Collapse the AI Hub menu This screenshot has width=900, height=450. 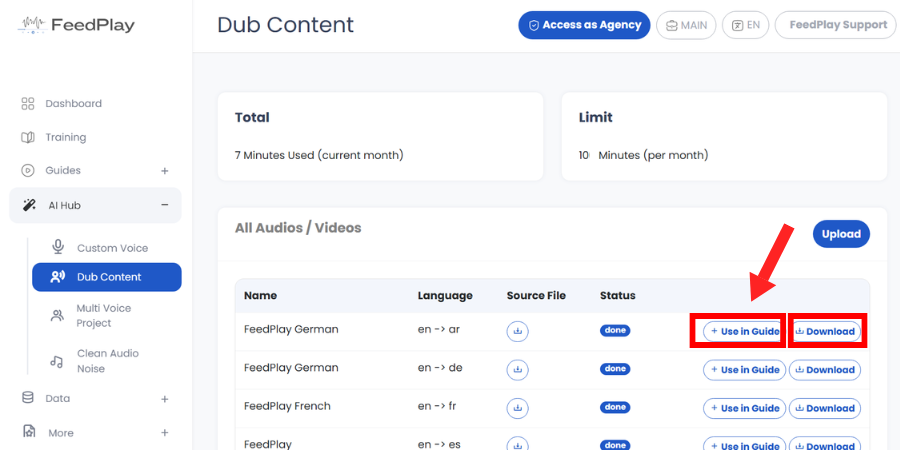(x=165, y=205)
